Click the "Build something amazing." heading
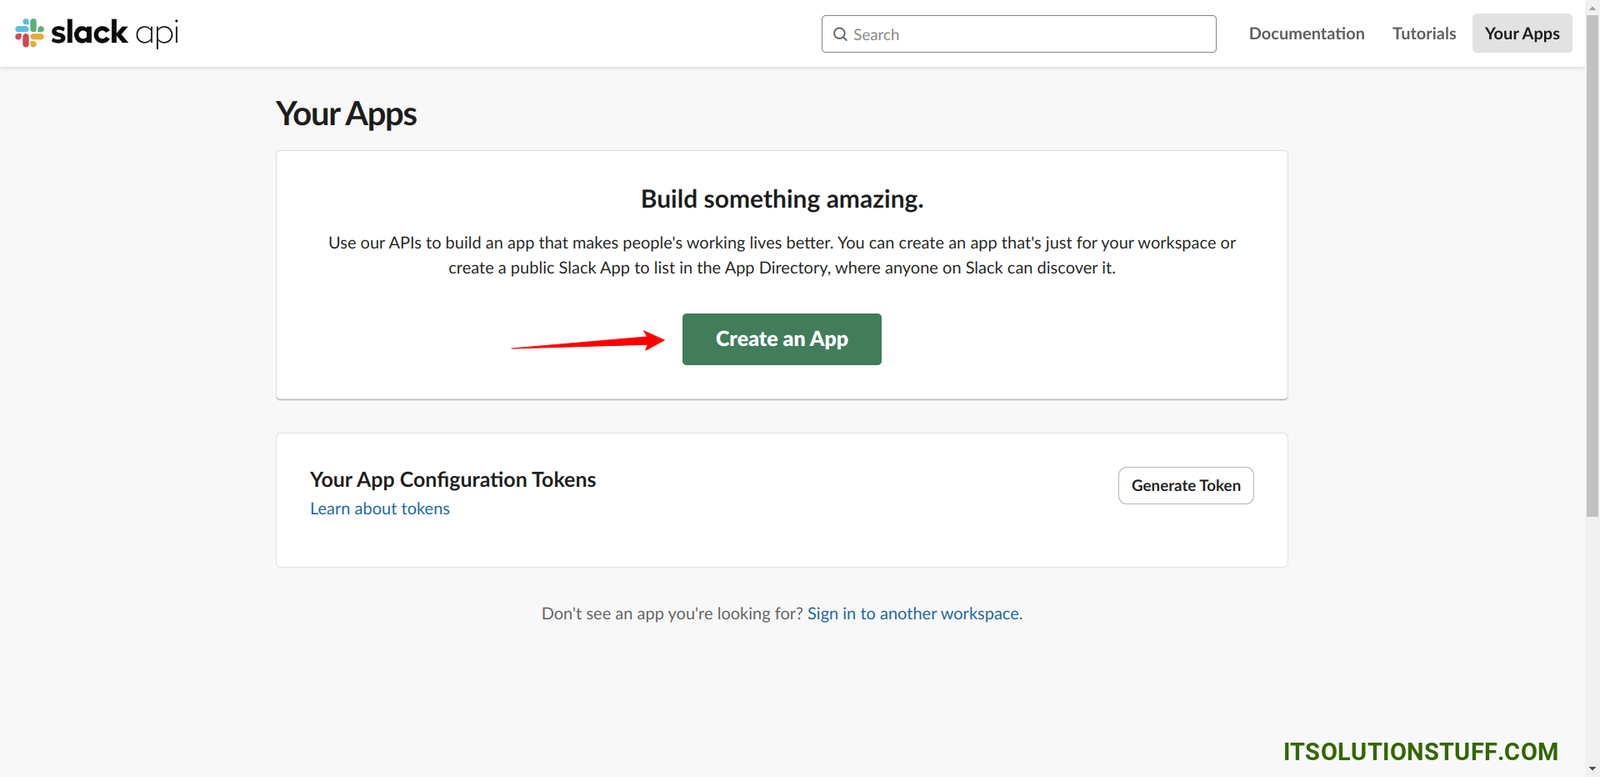This screenshot has height=777, width=1600. tap(782, 199)
